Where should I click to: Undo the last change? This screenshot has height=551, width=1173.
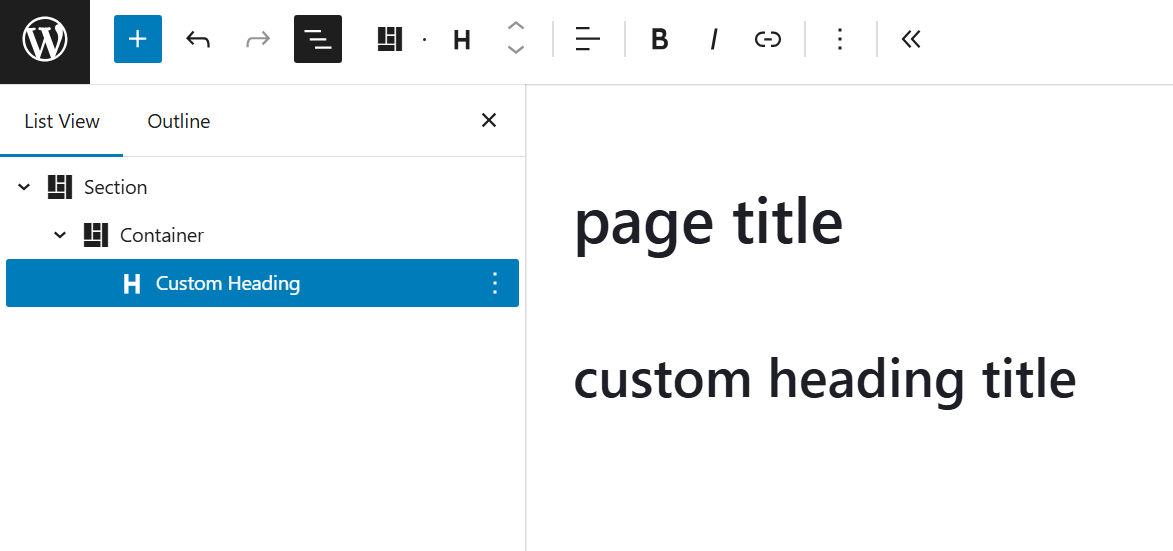click(x=198, y=39)
